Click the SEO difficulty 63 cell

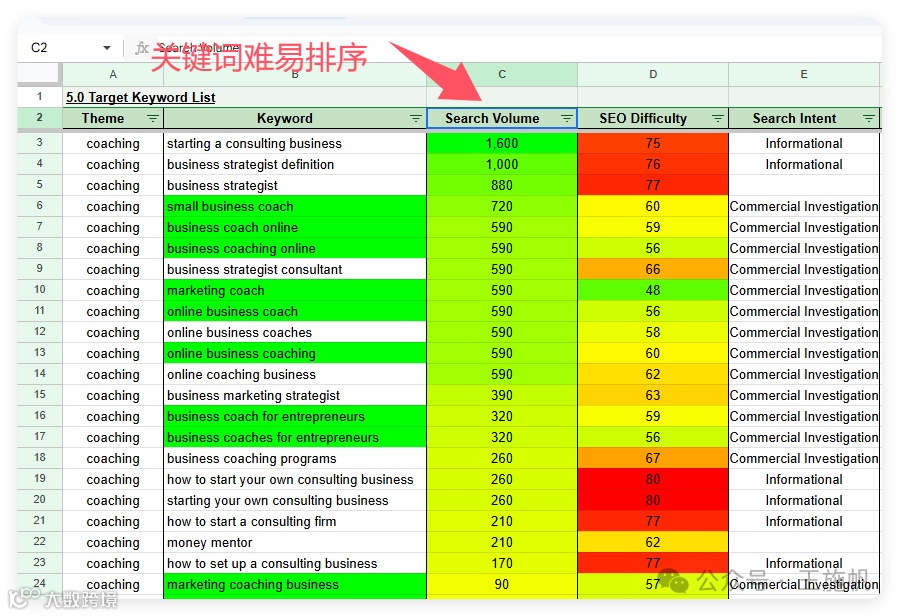[653, 396]
